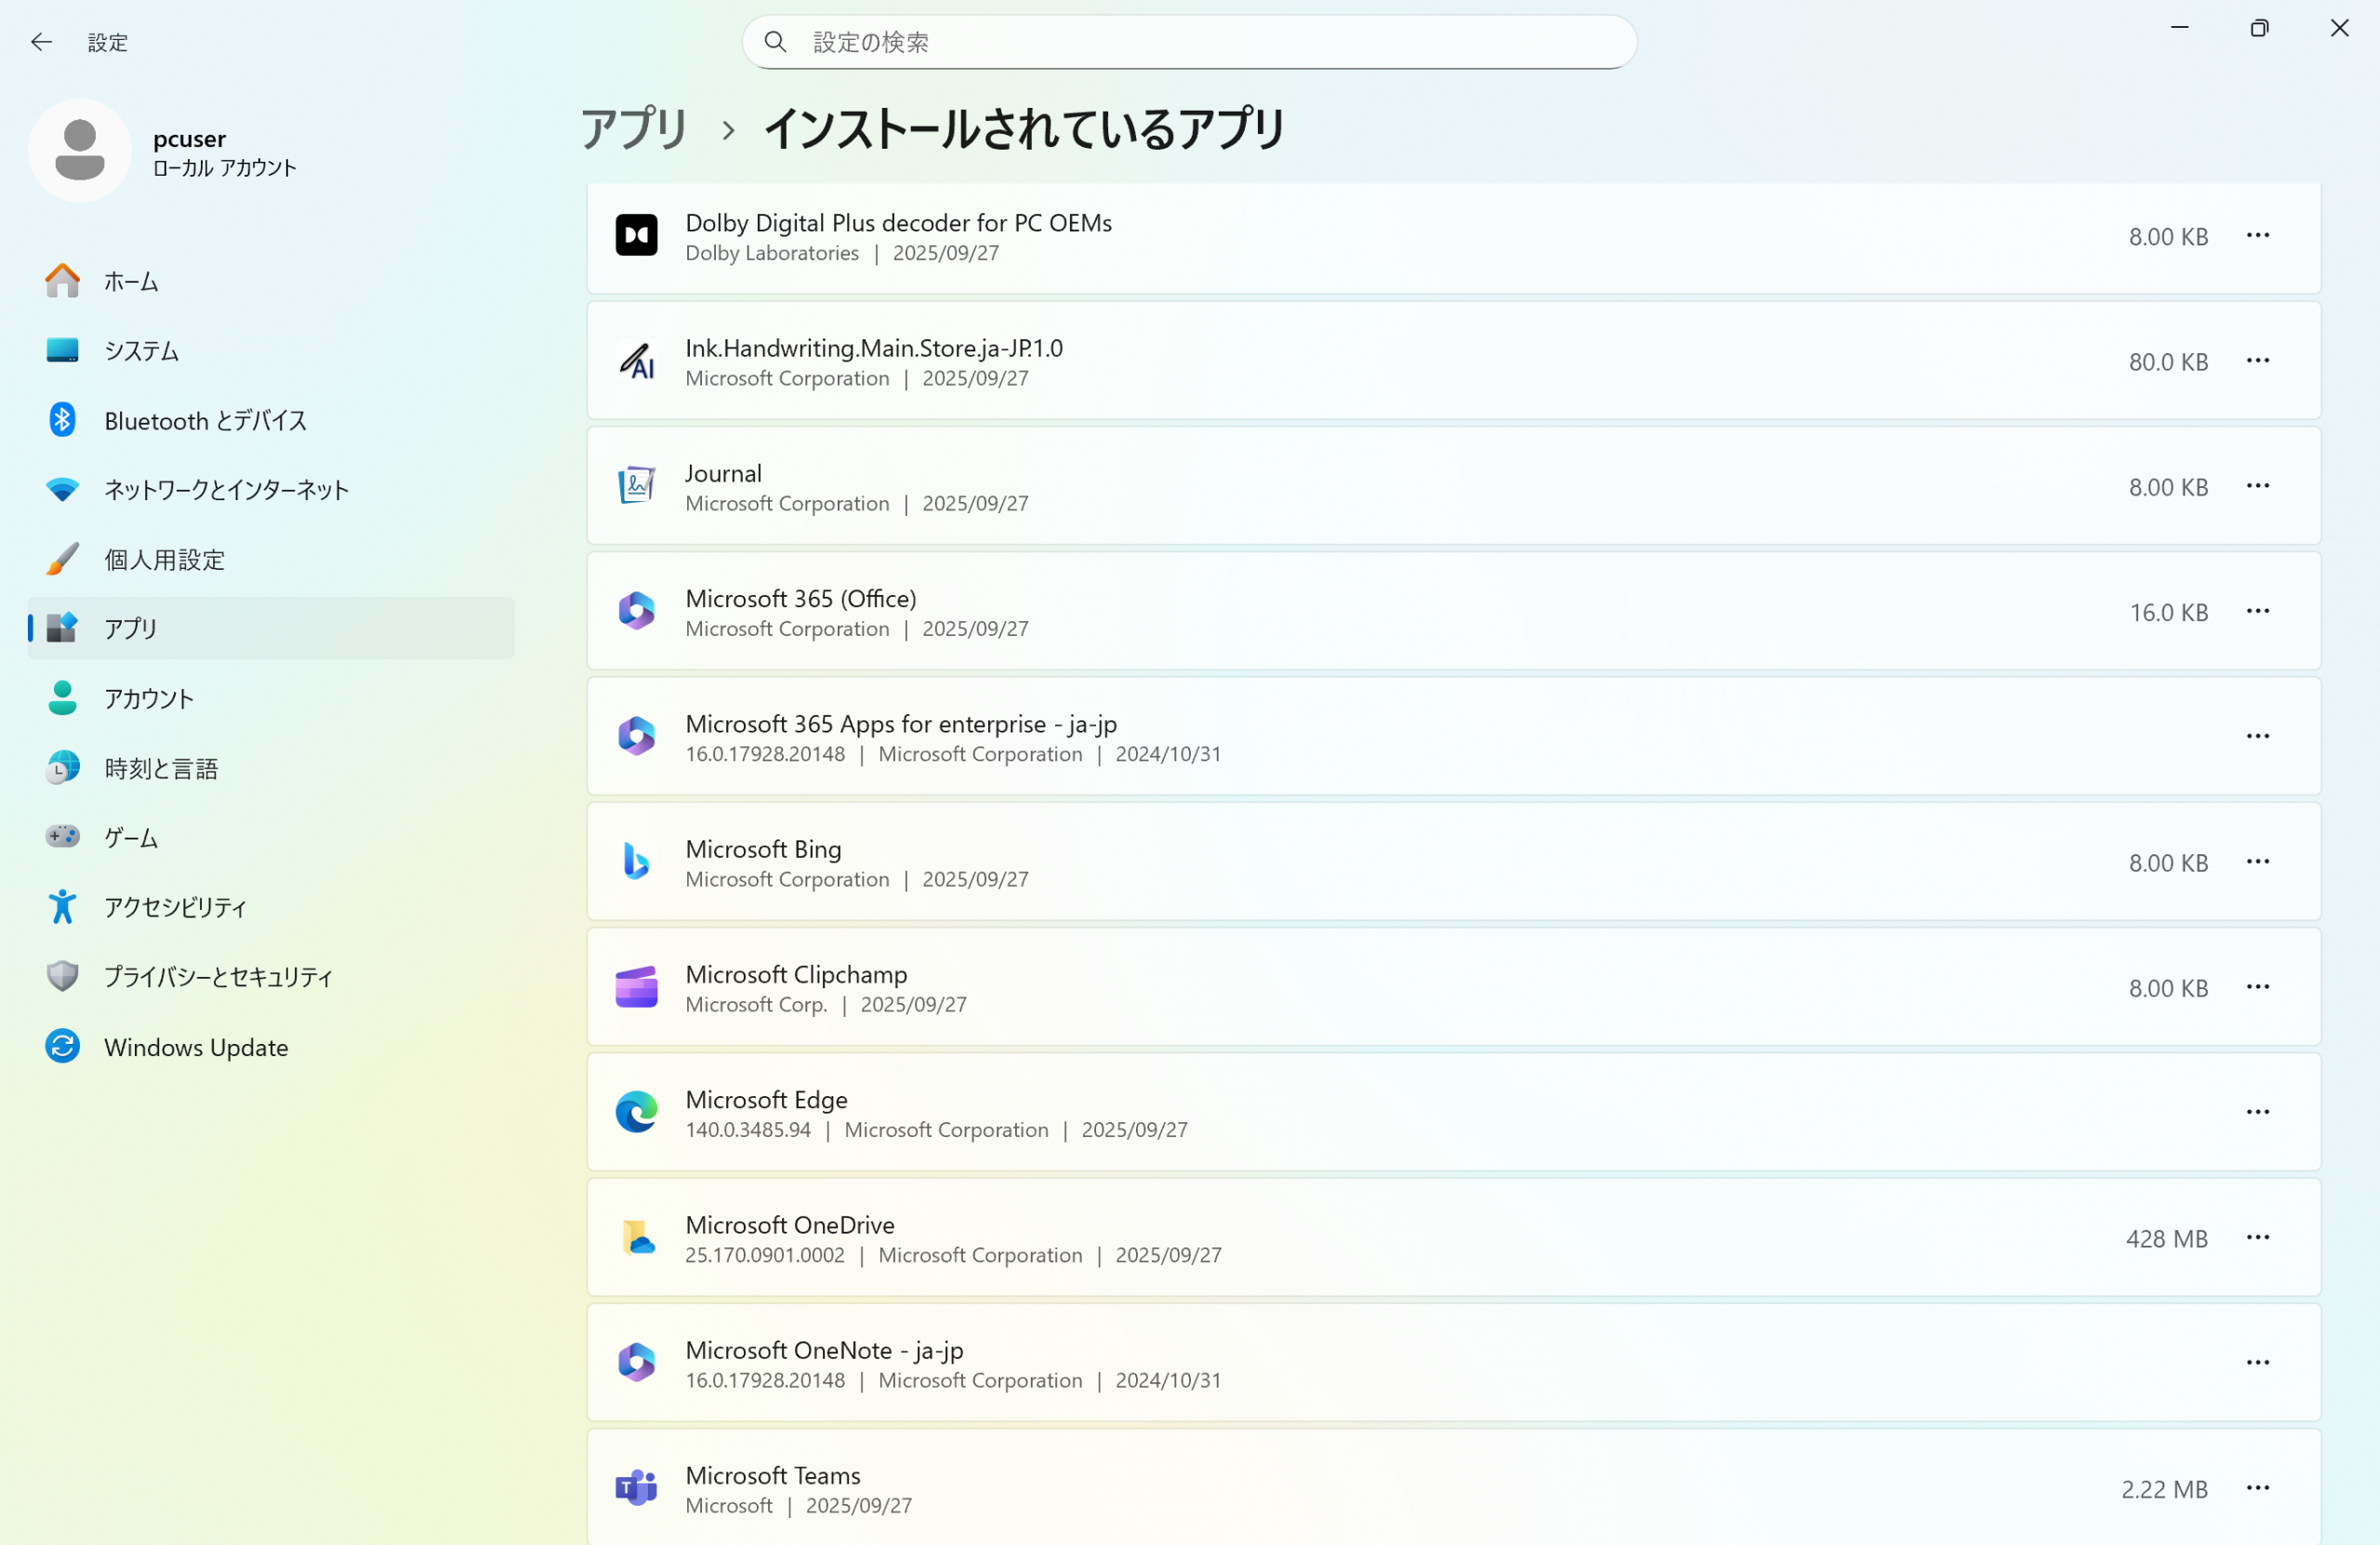Screen dimensions: 2380x1545
Task: Click the Microsoft Edge app icon
Action: 636,1112
